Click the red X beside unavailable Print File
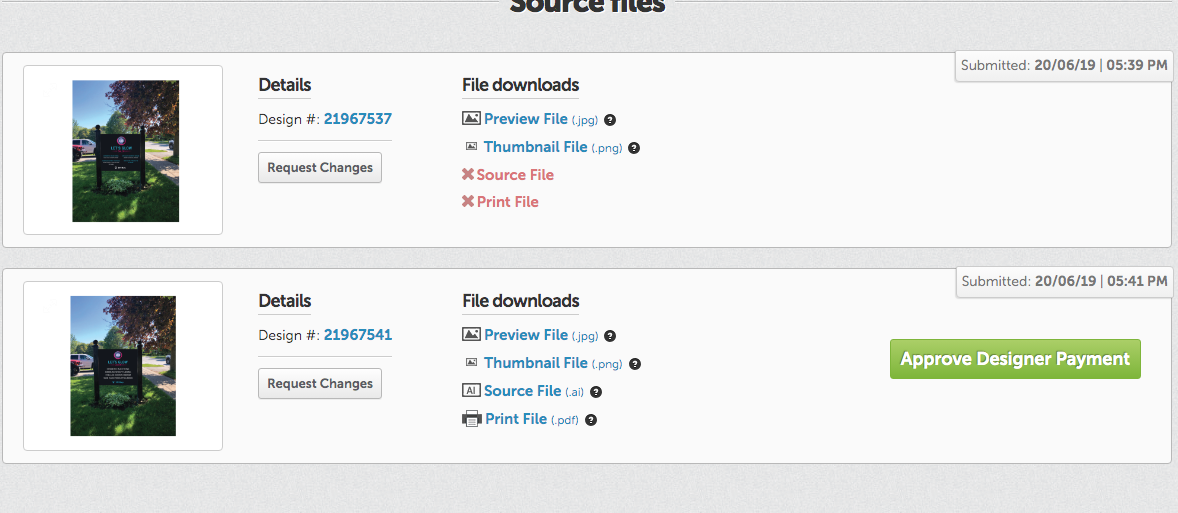 click(468, 202)
